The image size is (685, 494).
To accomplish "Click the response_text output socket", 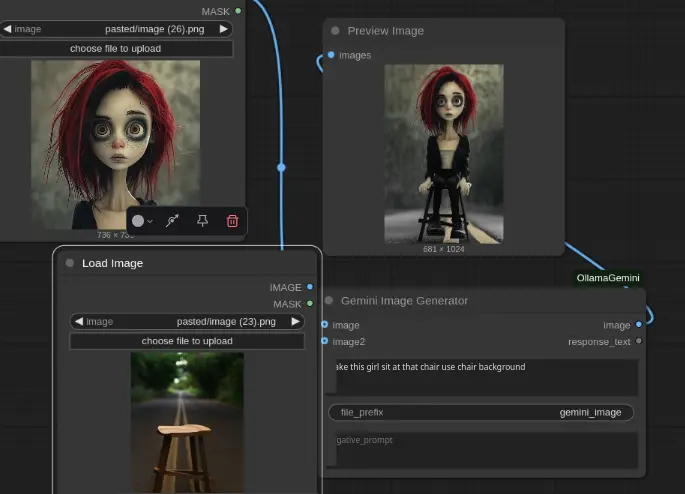I will point(639,341).
